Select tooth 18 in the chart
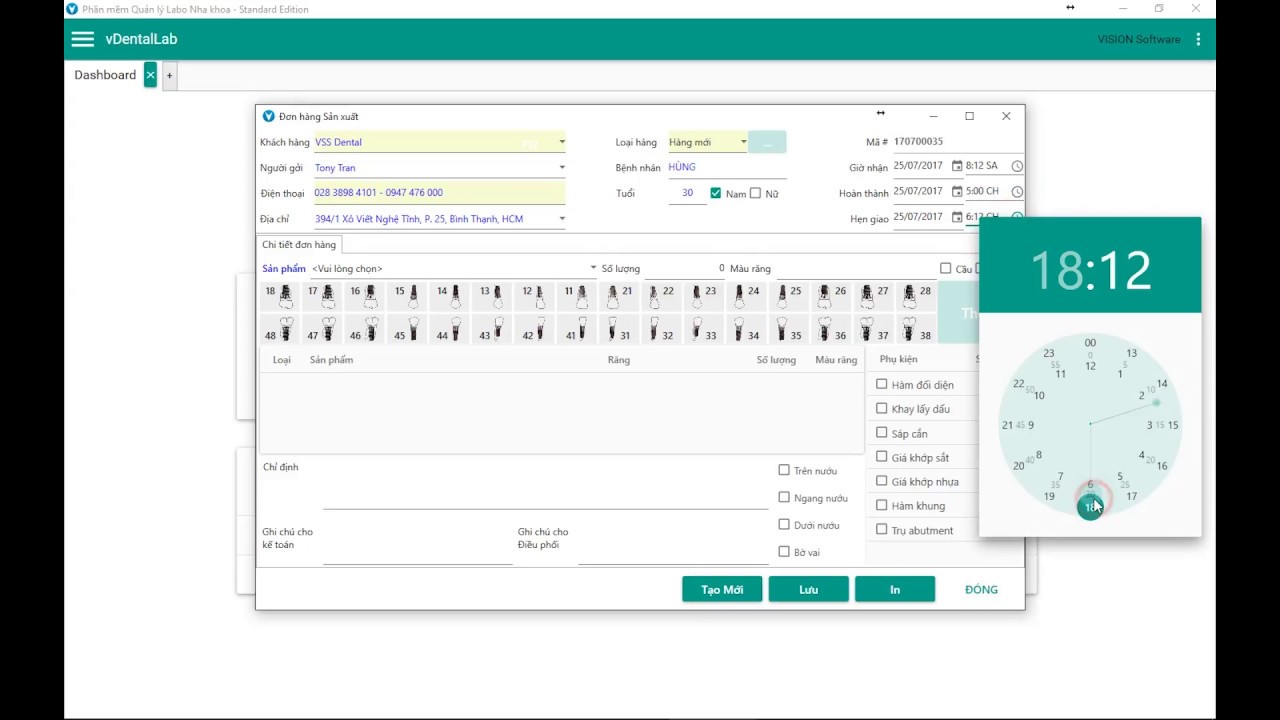The height and width of the screenshot is (720, 1280). point(278,296)
